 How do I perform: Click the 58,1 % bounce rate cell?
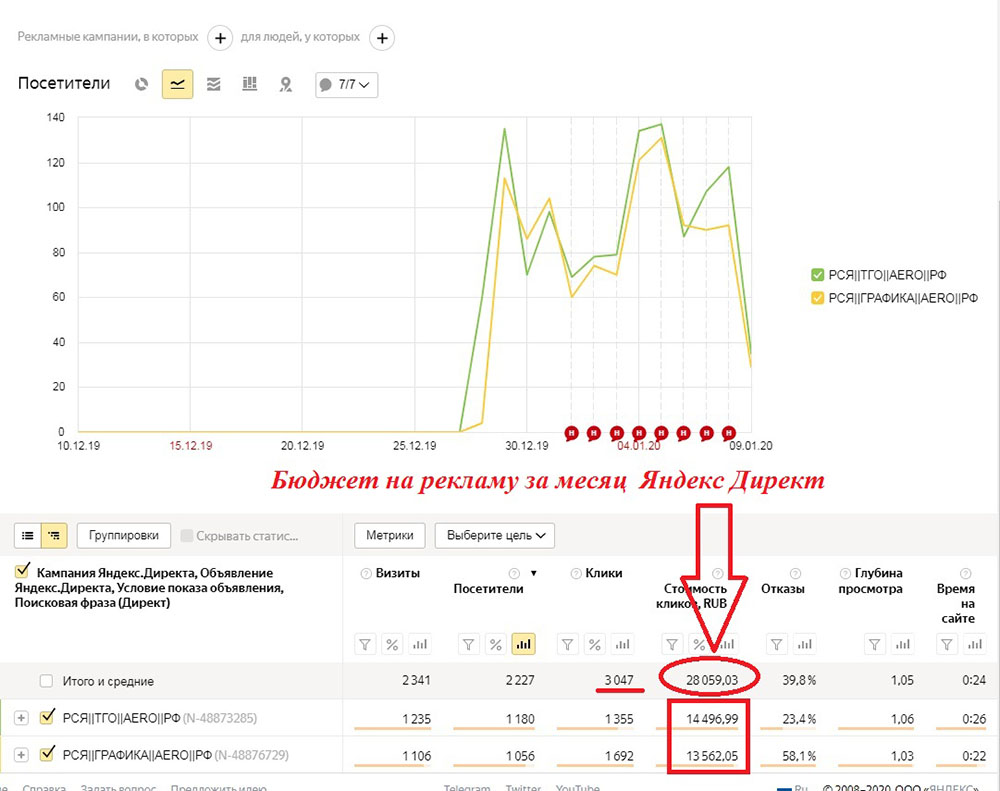799,756
